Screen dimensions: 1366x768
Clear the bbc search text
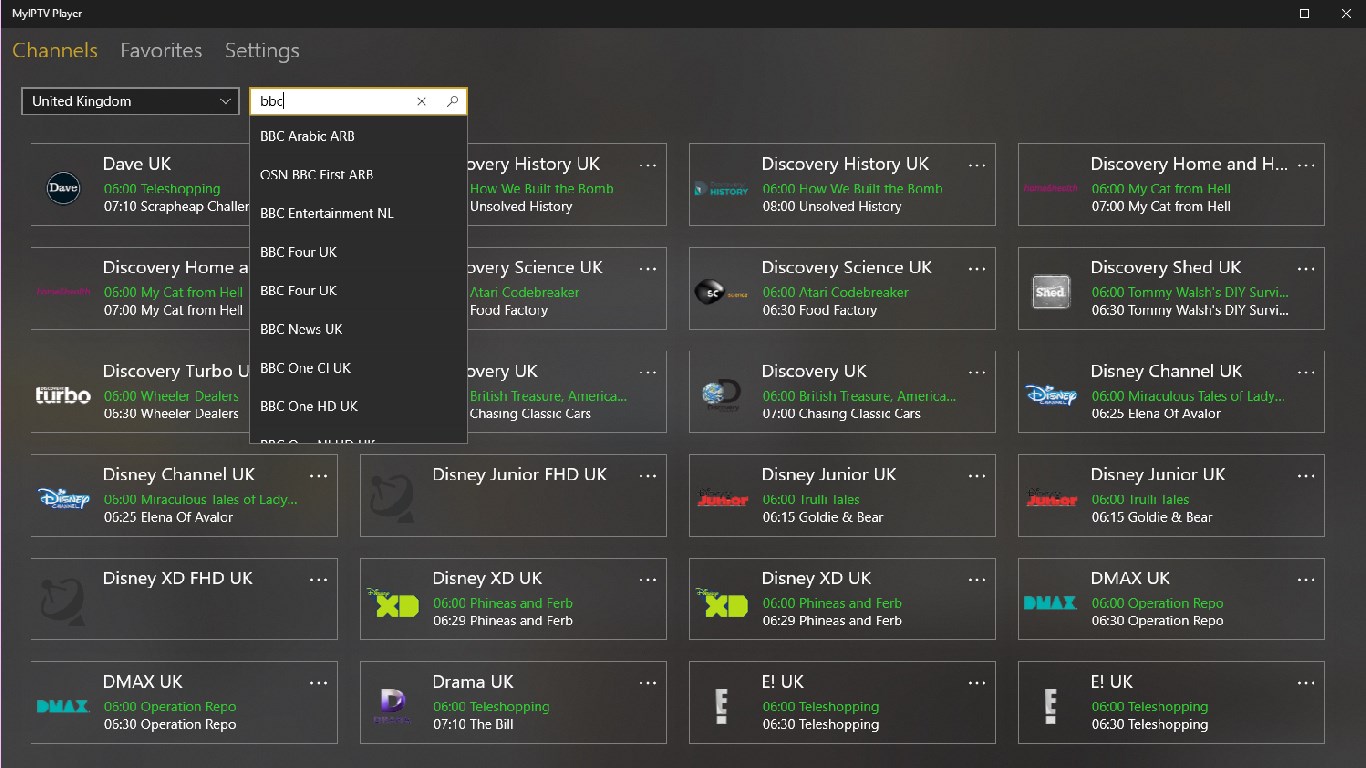click(421, 101)
